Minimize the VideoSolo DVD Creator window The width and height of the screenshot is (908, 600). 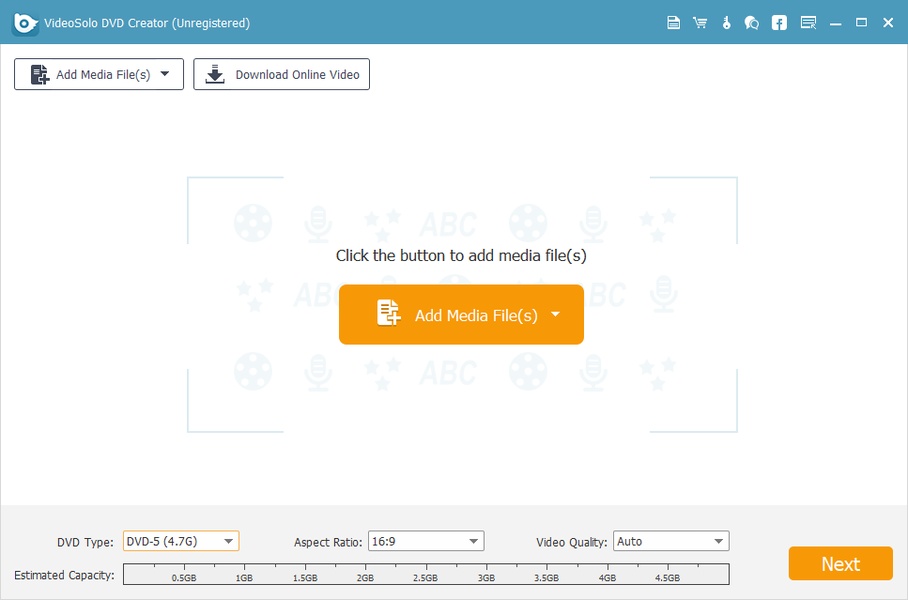coord(835,23)
